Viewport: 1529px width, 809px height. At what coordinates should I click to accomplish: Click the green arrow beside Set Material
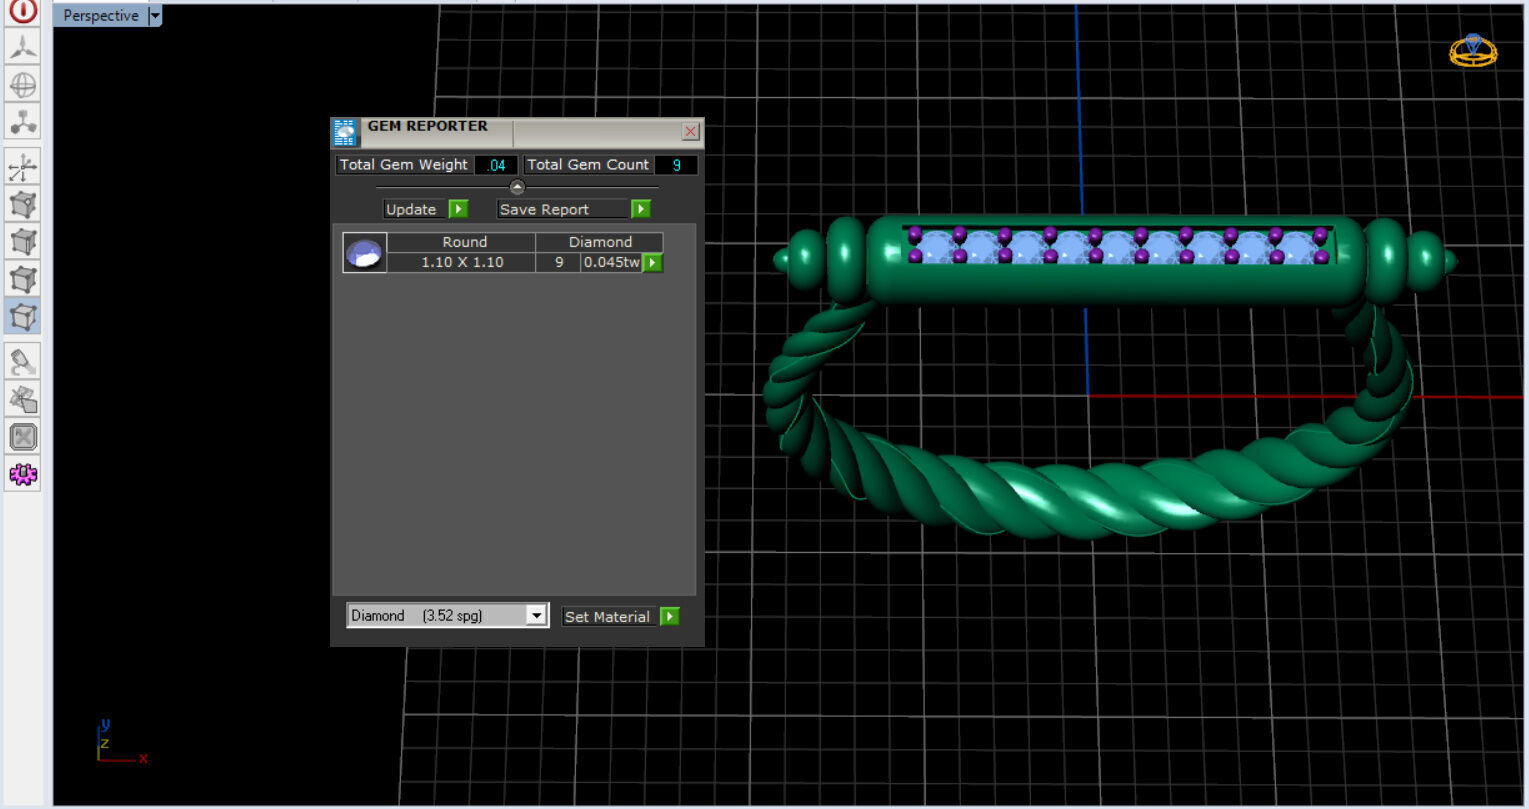point(670,617)
